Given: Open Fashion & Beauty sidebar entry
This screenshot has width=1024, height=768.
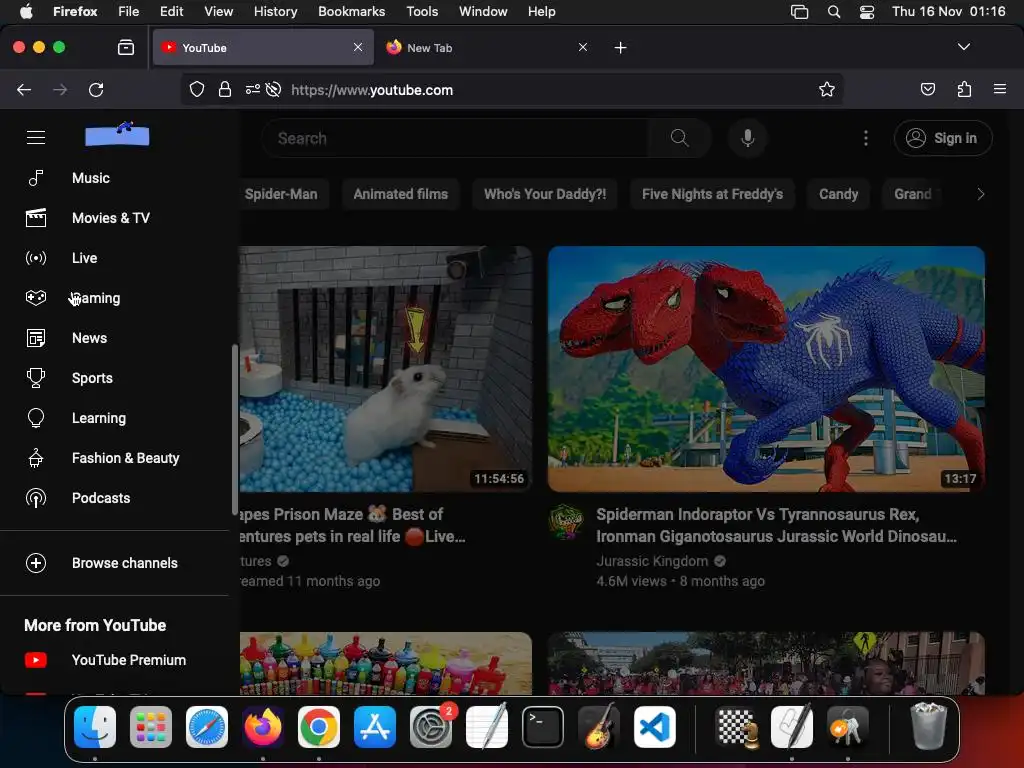Looking at the screenshot, I should [125, 458].
